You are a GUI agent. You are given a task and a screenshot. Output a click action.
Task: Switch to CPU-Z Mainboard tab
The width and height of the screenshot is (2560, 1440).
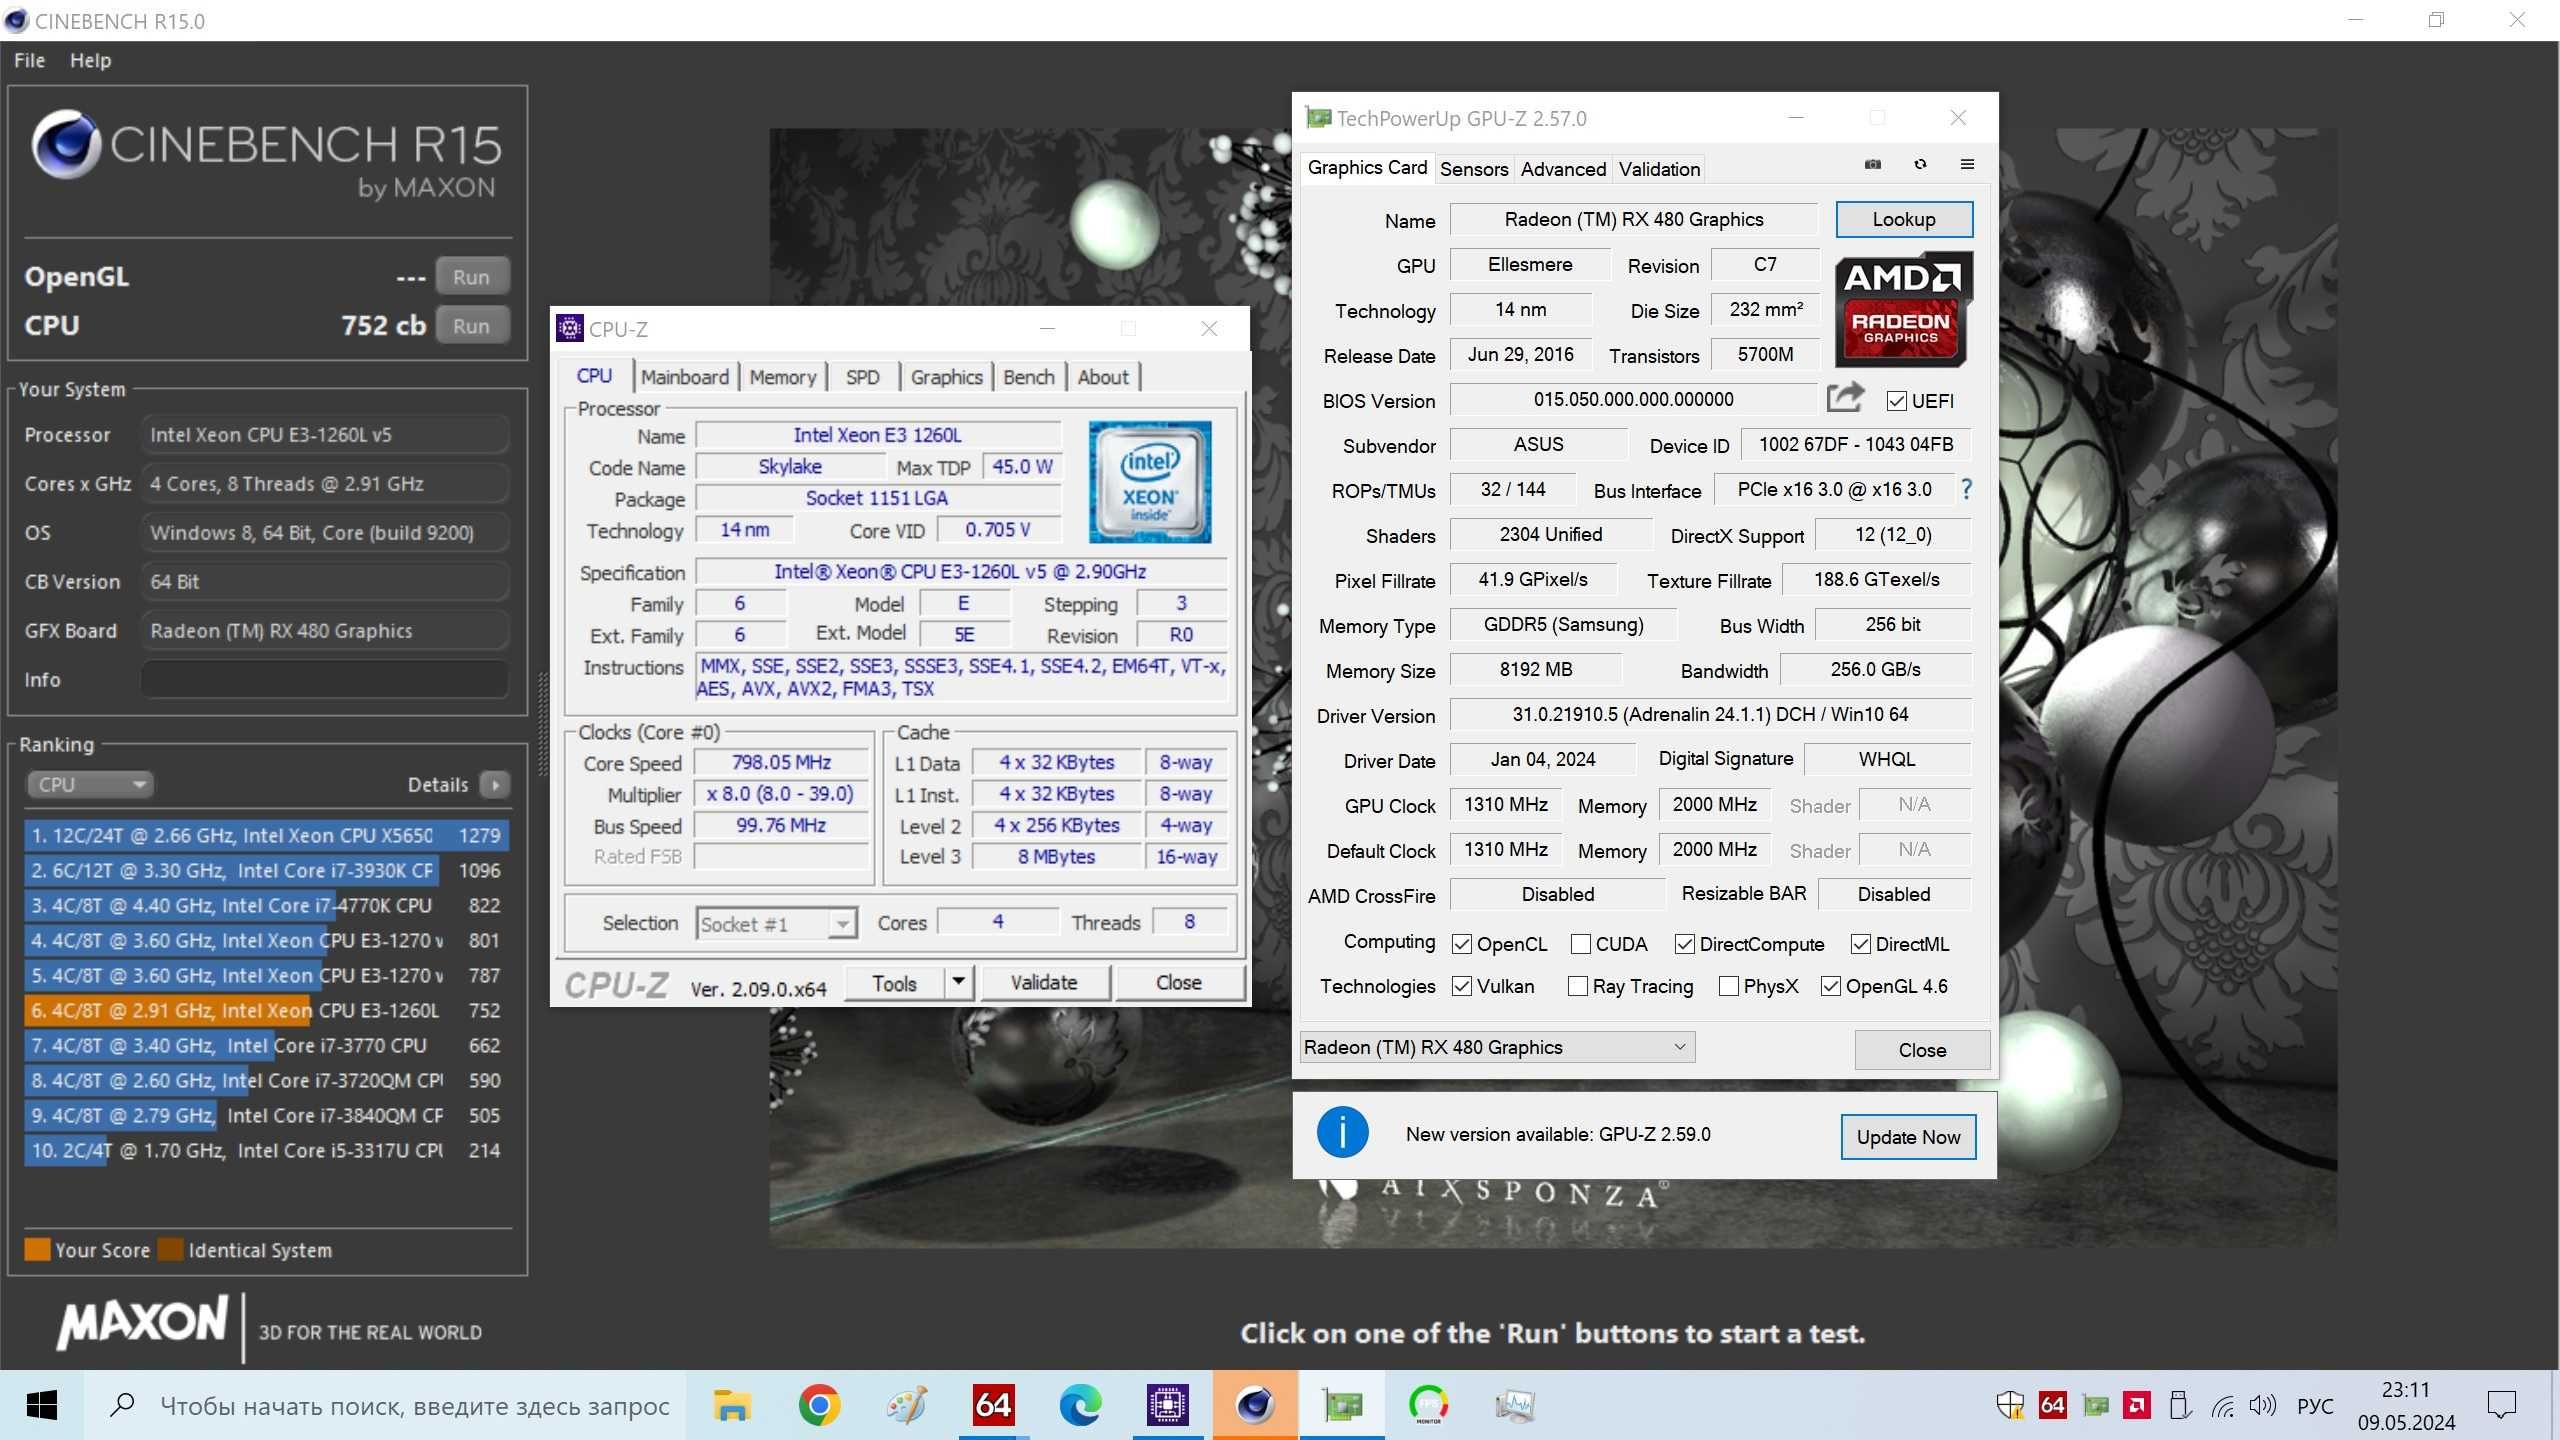(x=685, y=377)
